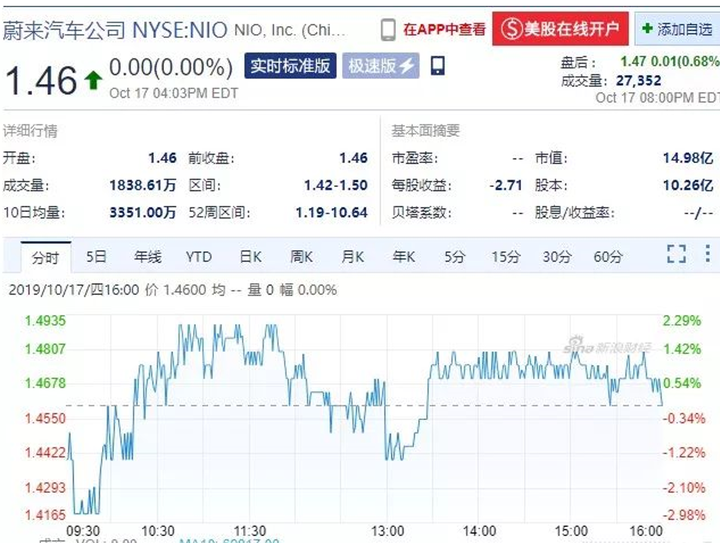The image size is (720, 543).
Task: Click the current price 1.46
Action: click(x=41, y=81)
